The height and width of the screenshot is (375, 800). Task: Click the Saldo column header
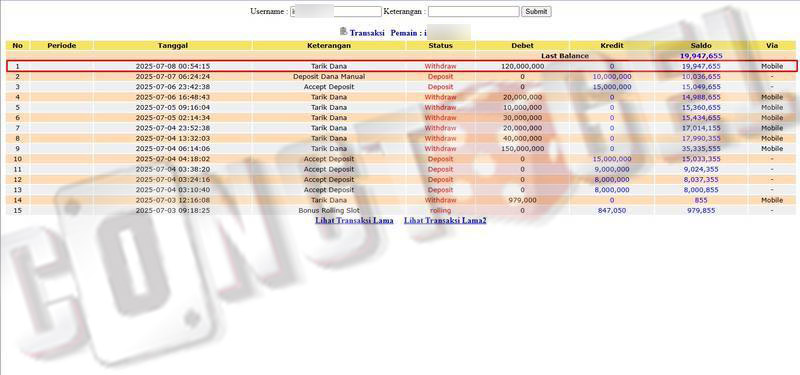pos(701,45)
